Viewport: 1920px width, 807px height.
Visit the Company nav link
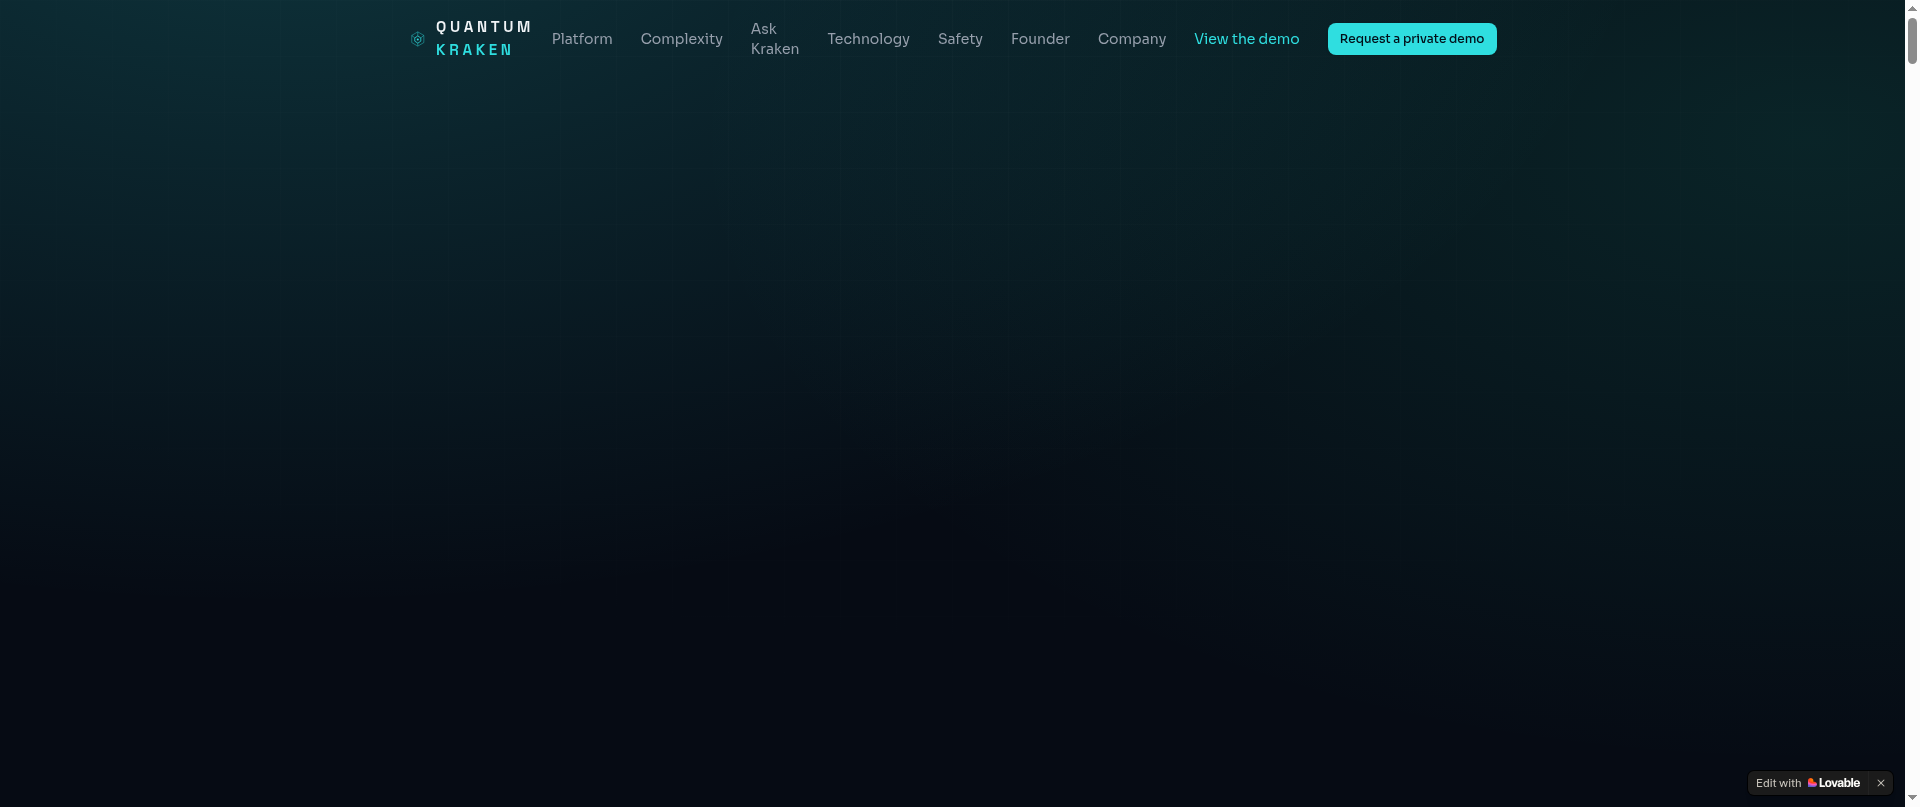pyautogui.click(x=1132, y=39)
